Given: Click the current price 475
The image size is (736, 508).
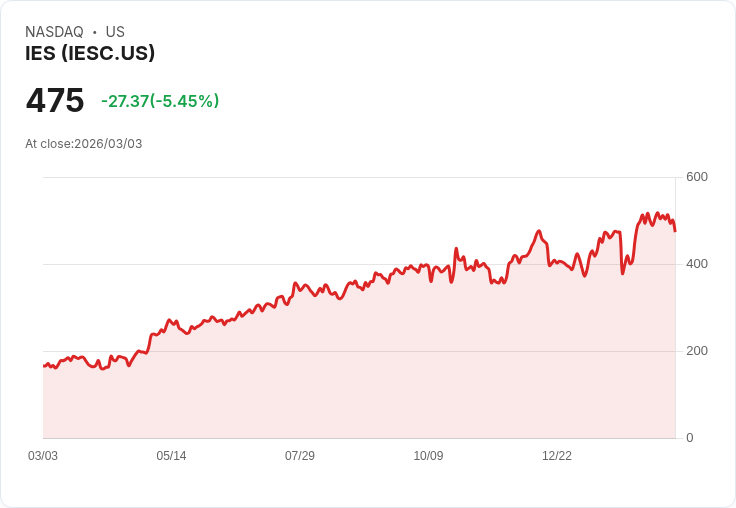Looking at the screenshot, I should point(55,101).
